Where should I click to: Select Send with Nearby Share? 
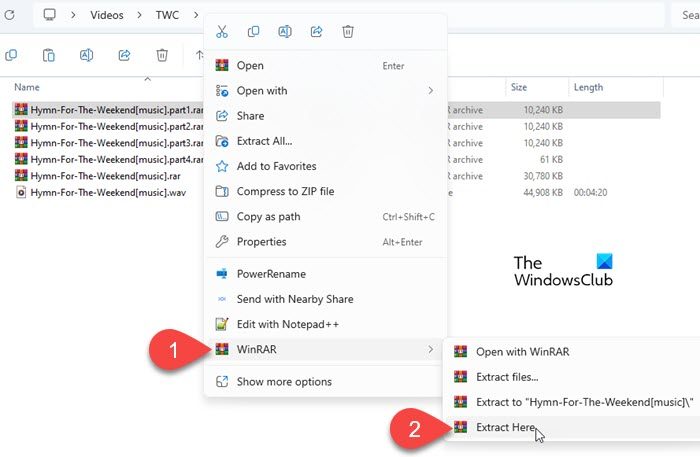pos(325,299)
